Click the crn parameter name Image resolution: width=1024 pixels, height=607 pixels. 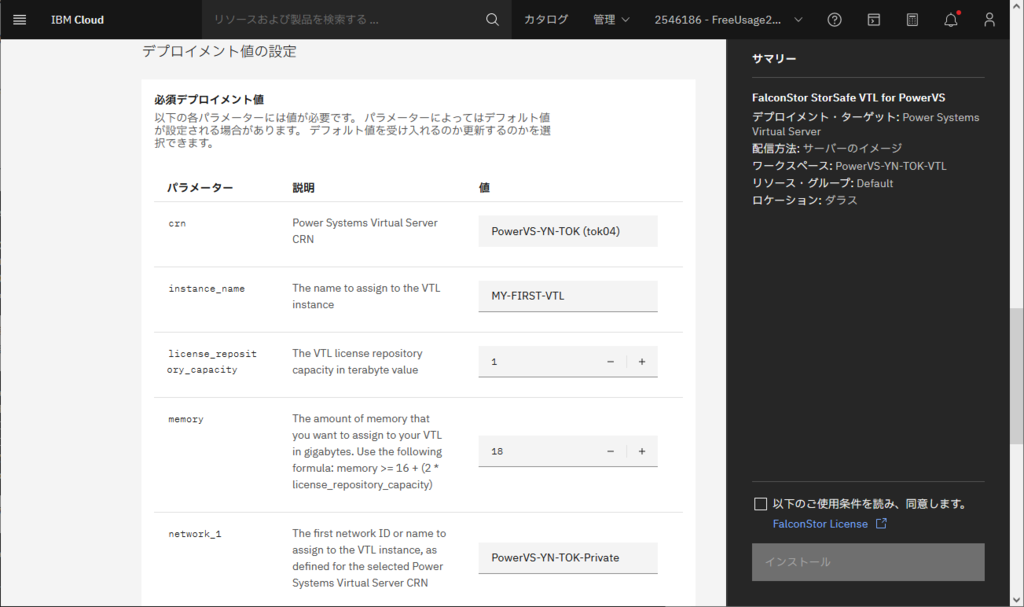click(x=177, y=223)
